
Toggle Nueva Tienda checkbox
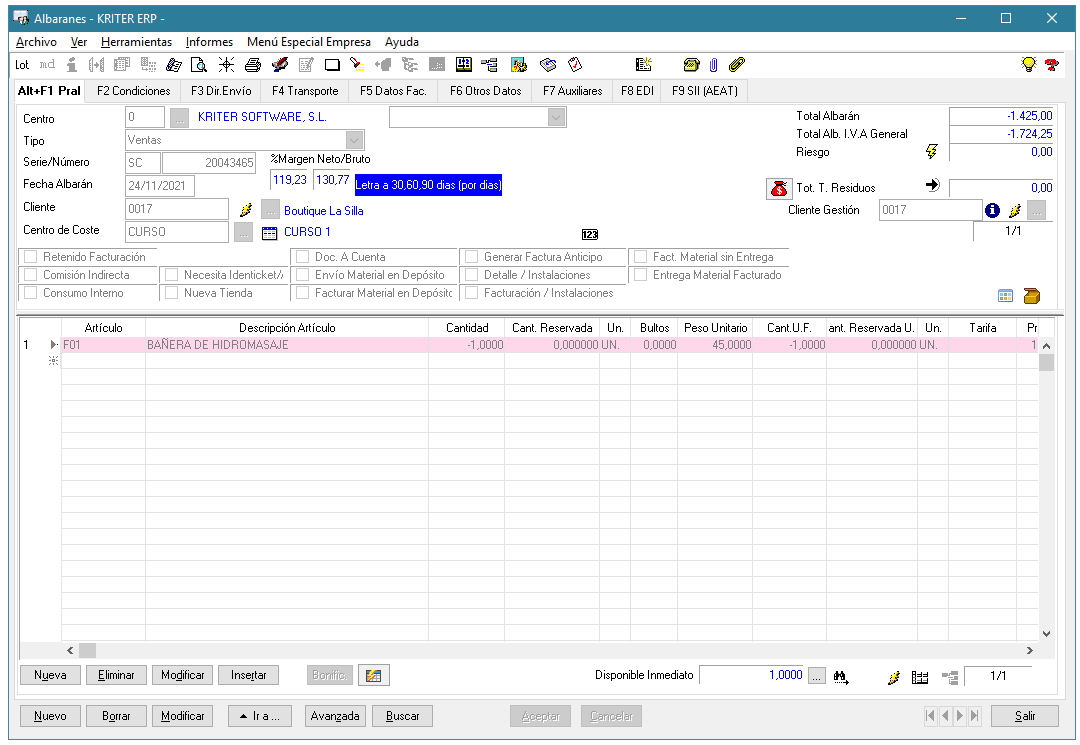(172, 293)
